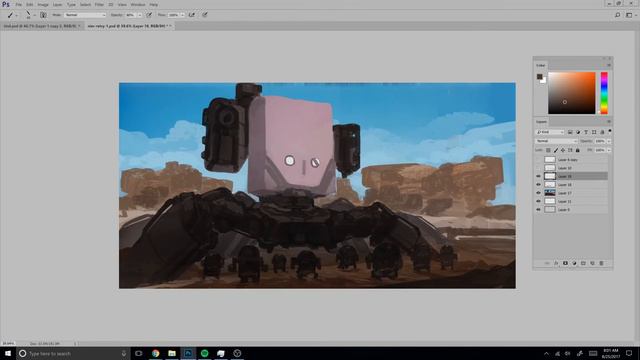Filter layers for adjustment layers
640x360 pixels.
pyautogui.click(x=578, y=132)
